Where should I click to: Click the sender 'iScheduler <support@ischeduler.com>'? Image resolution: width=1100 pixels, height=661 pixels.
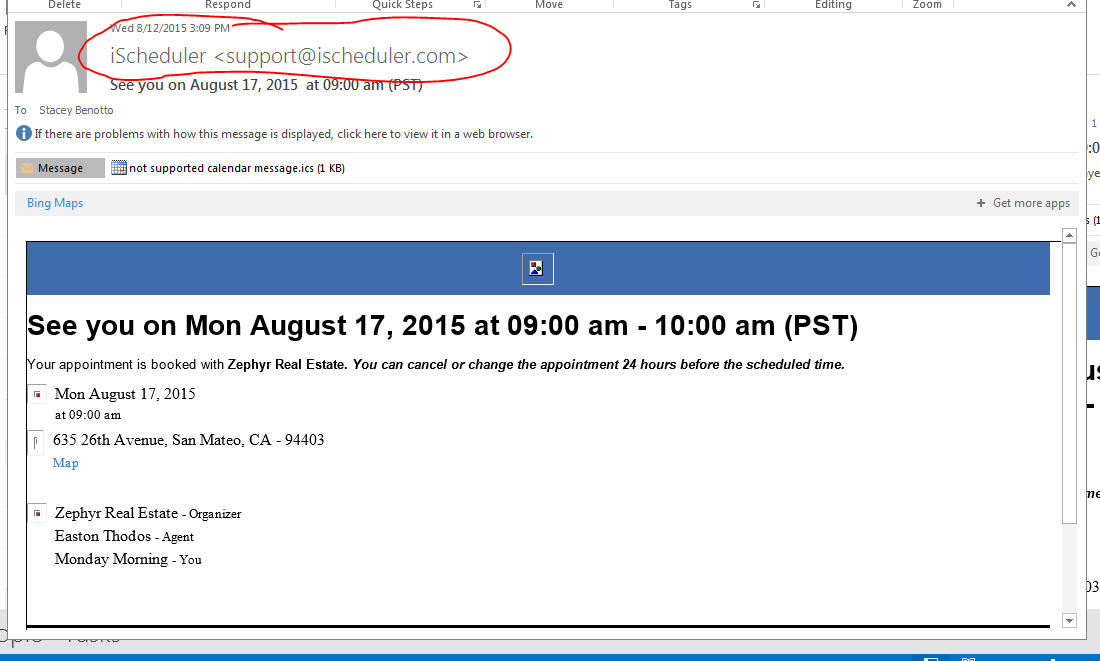288,55
